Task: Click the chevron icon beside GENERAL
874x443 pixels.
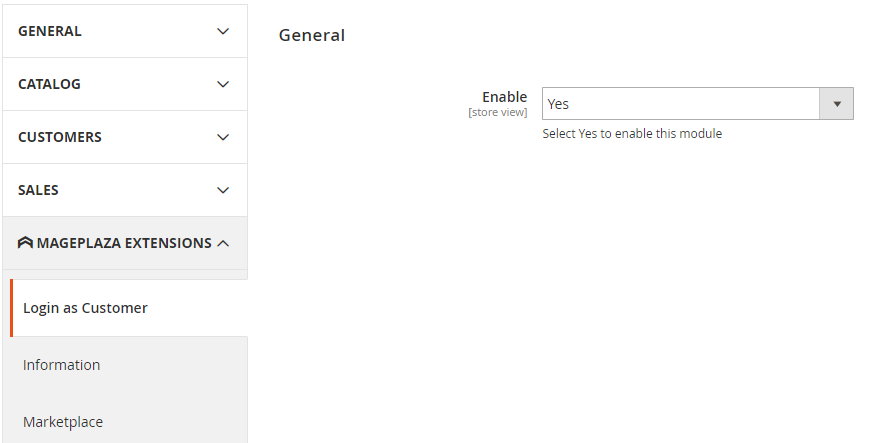Action: pos(223,31)
